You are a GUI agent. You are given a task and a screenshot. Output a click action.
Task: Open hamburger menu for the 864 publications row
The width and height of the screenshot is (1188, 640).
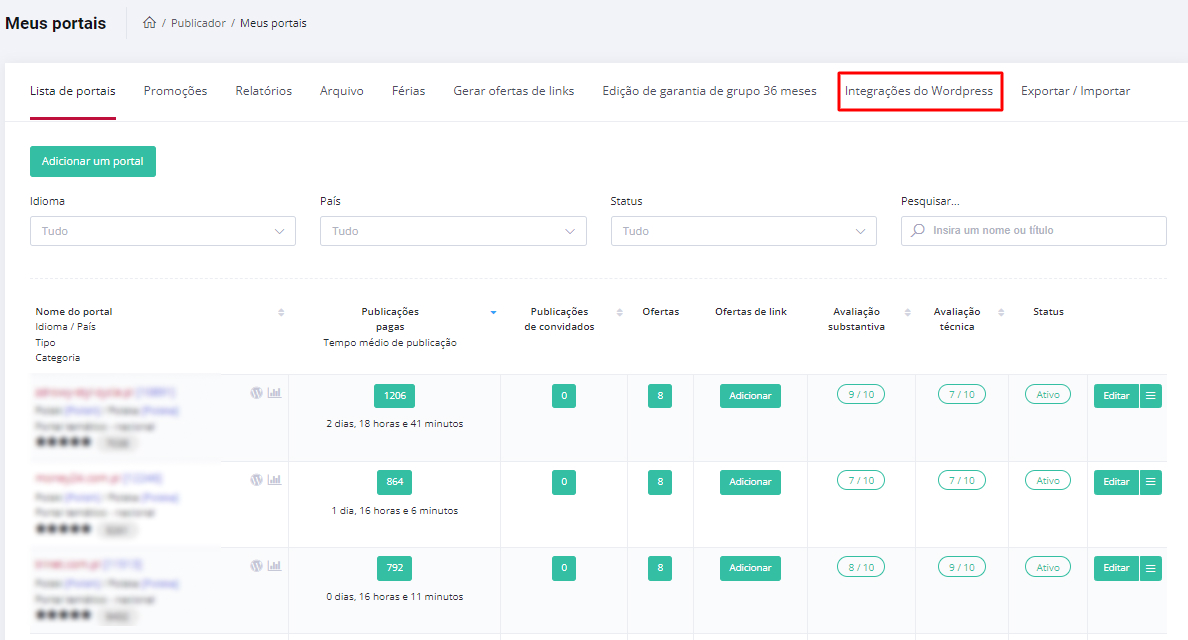pos(1150,482)
